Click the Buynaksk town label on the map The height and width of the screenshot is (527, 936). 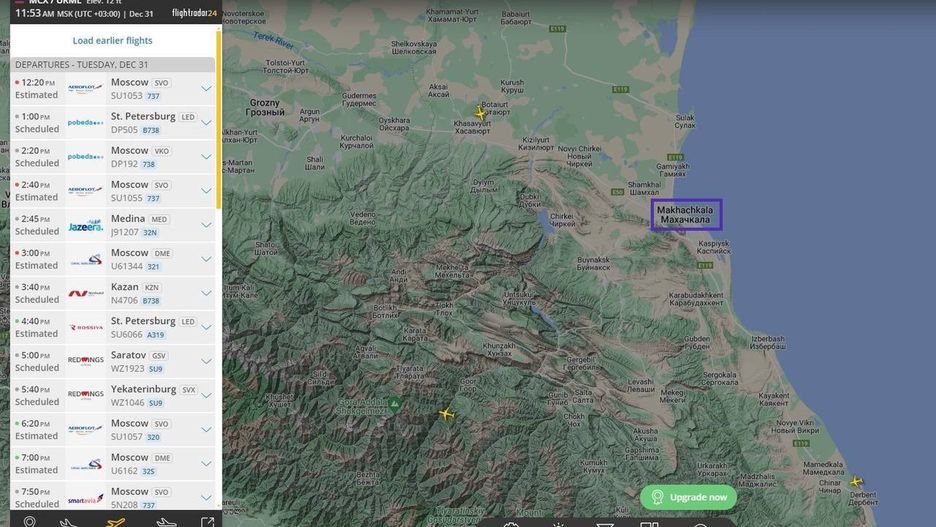tap(593, 263)
